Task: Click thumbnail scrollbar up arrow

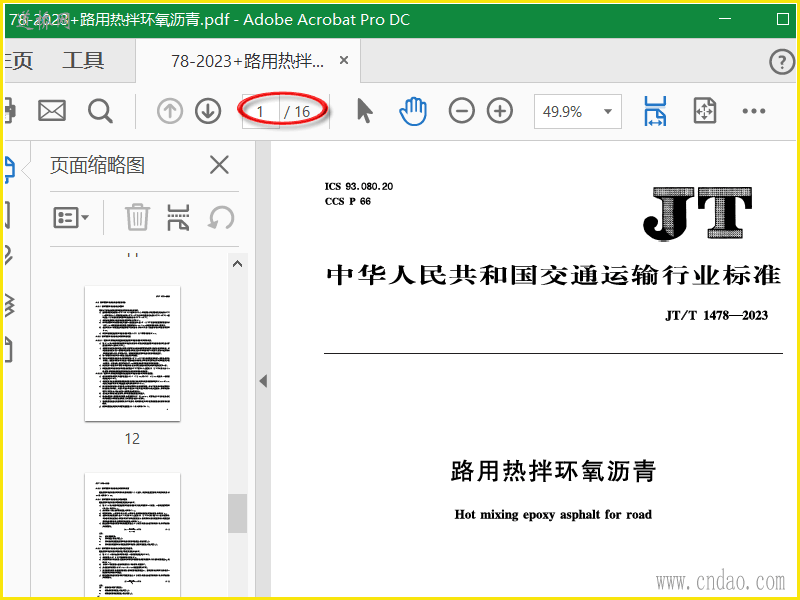Action: coord(237,264)
